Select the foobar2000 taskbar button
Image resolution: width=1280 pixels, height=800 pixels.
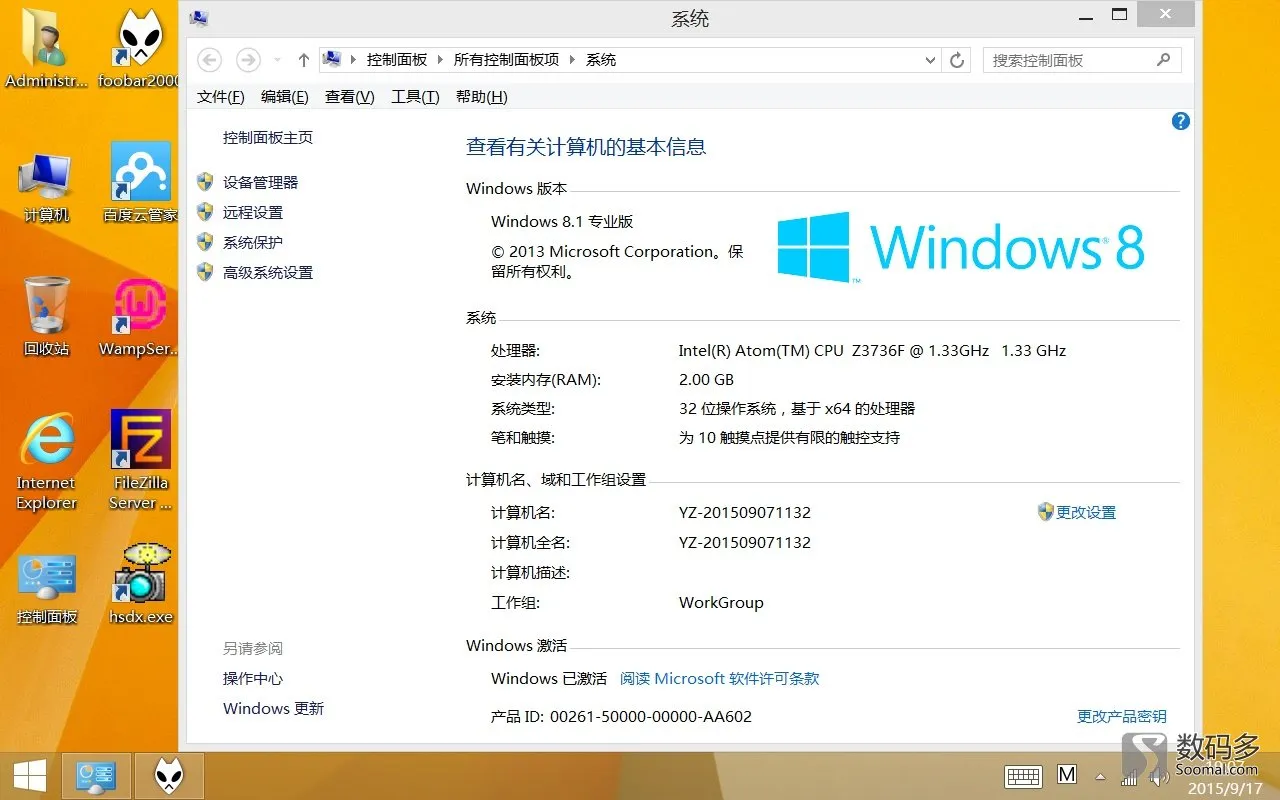coord(169,776)
